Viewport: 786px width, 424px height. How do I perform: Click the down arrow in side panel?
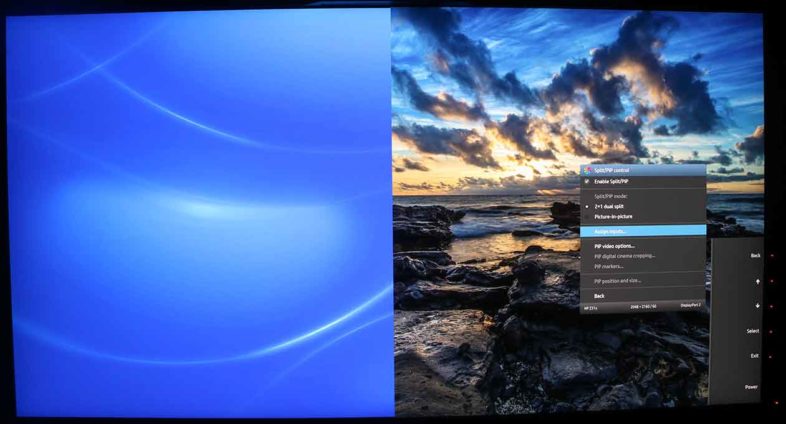coord(757,305)
